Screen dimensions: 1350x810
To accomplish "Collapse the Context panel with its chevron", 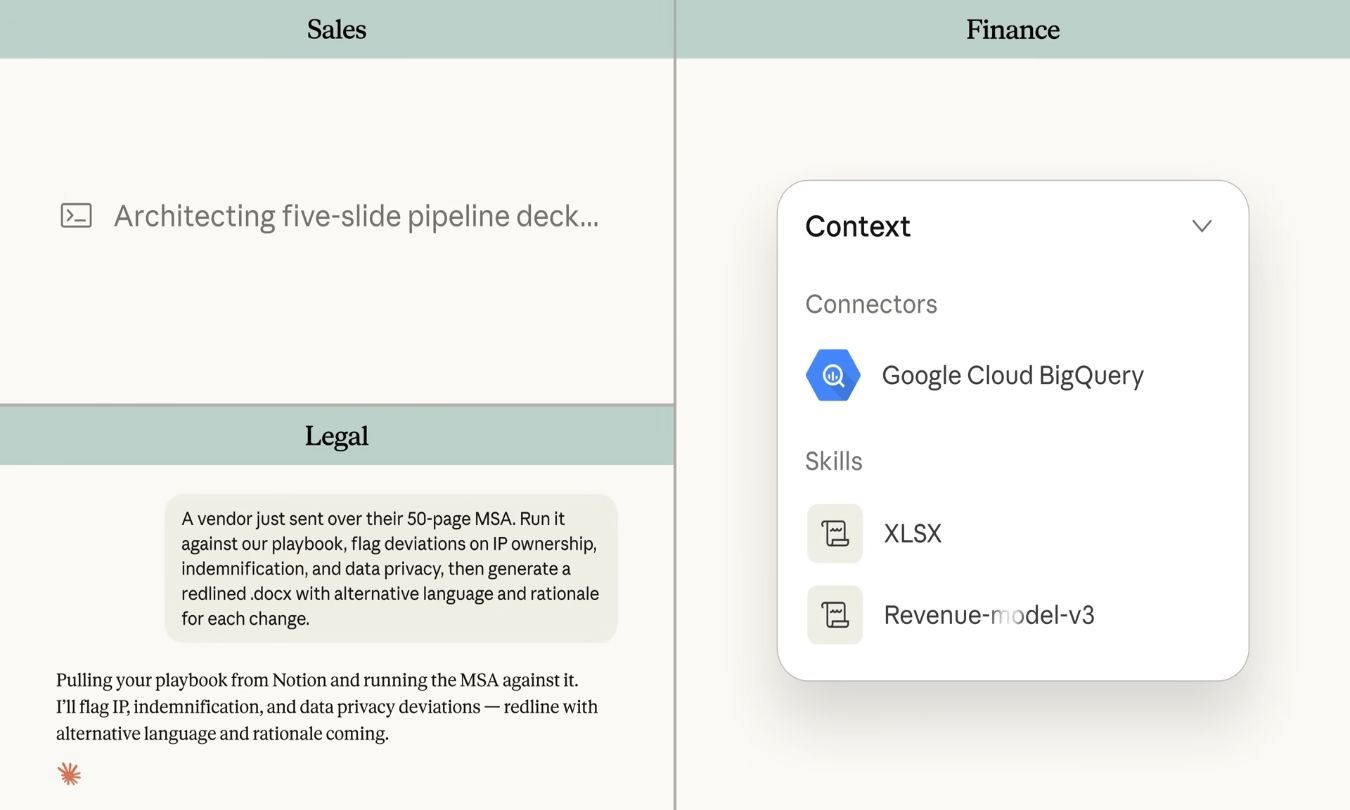I will (1202, 226).
